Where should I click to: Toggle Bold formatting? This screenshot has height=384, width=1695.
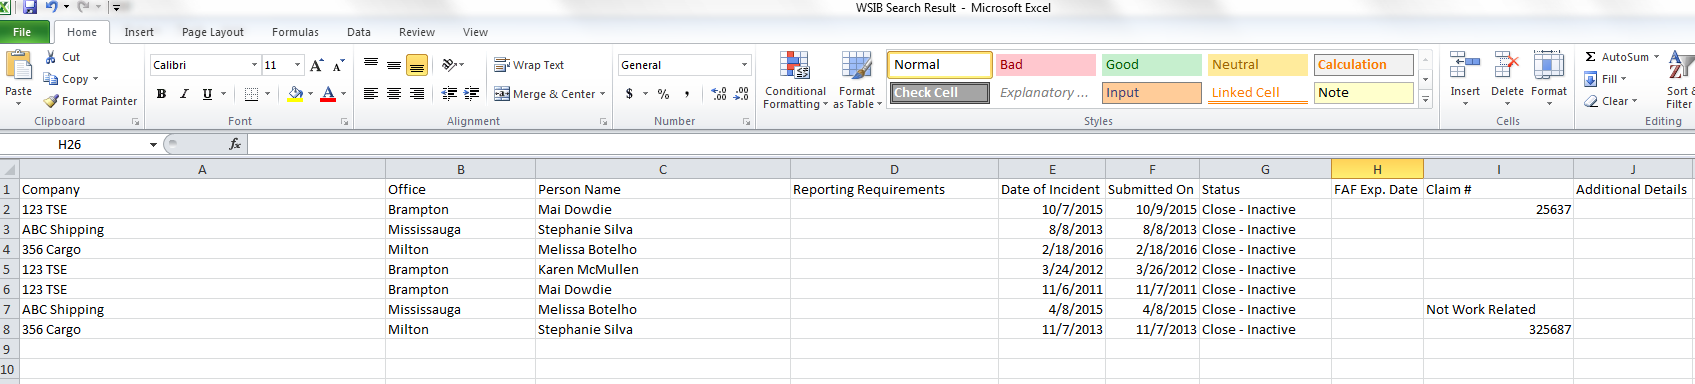[x=161, y=94]
